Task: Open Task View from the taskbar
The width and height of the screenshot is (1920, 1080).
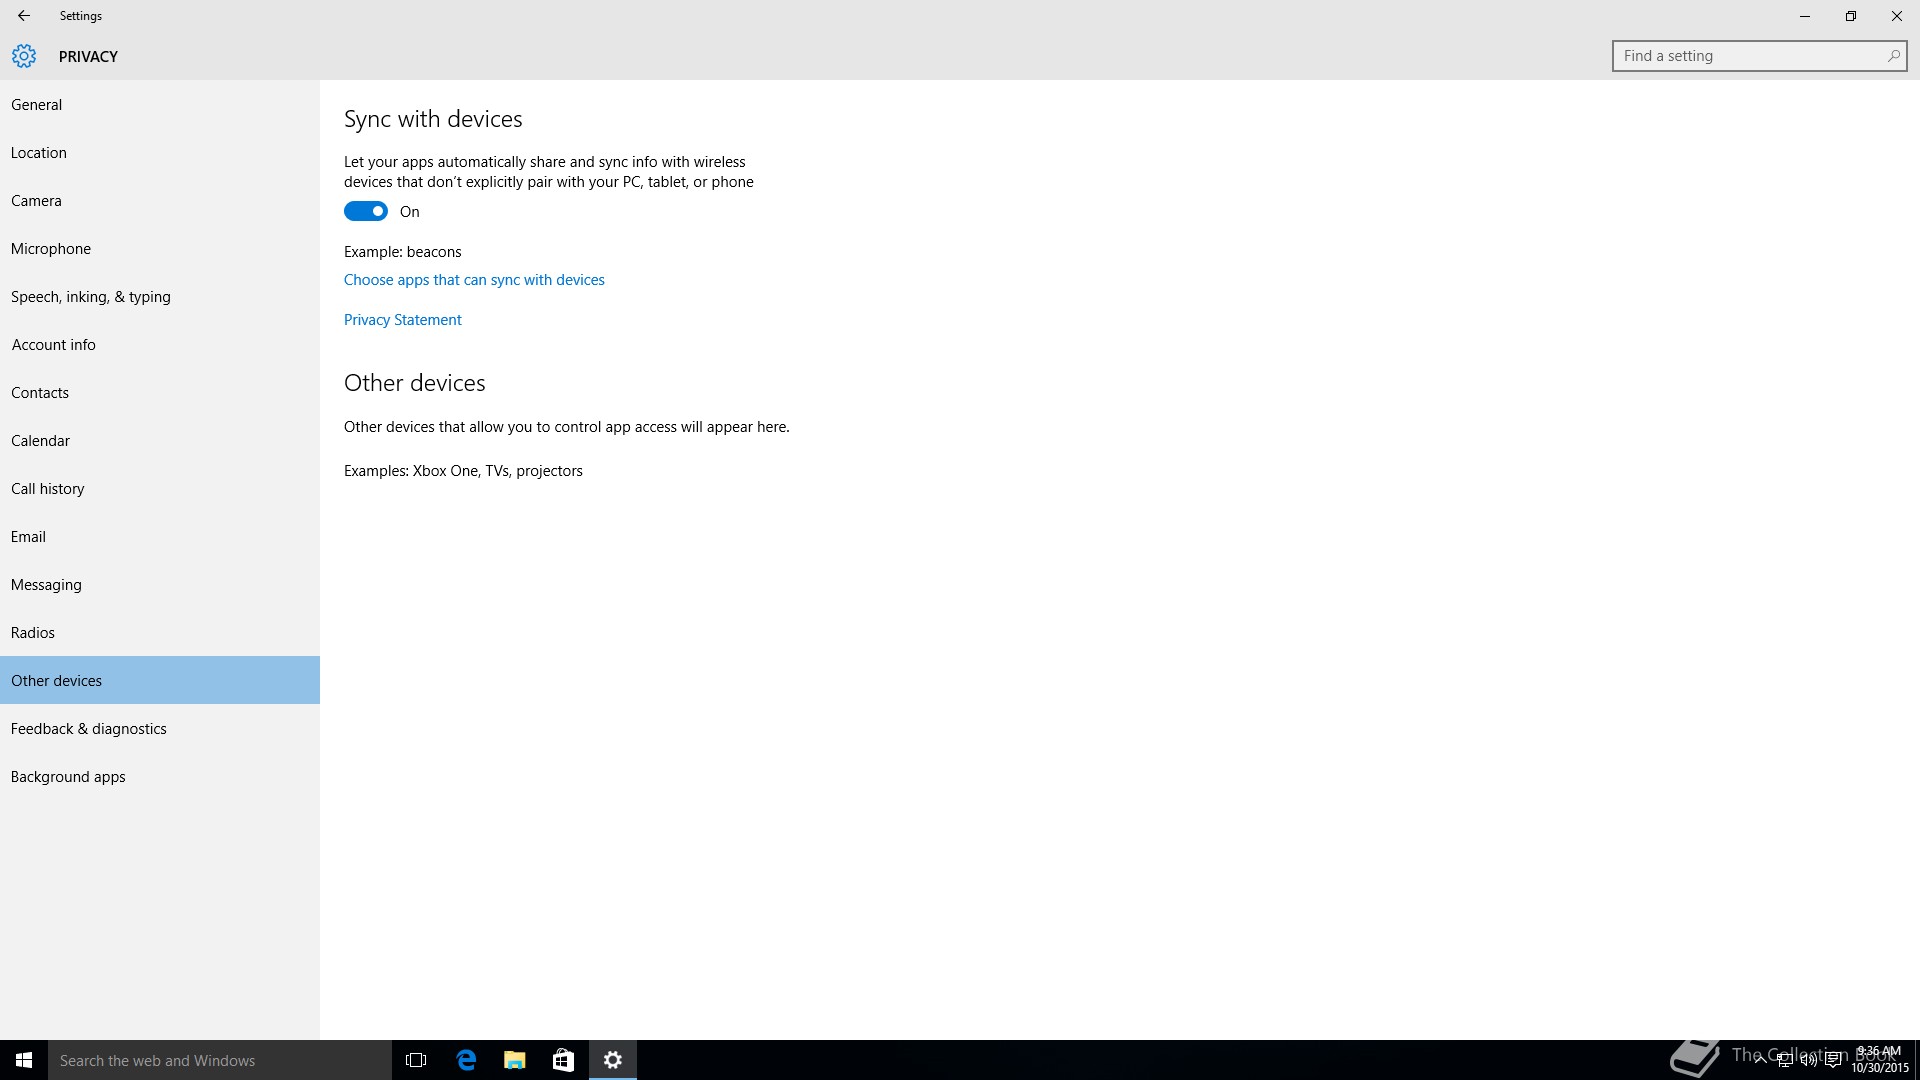Action: tap(416, 1060)
